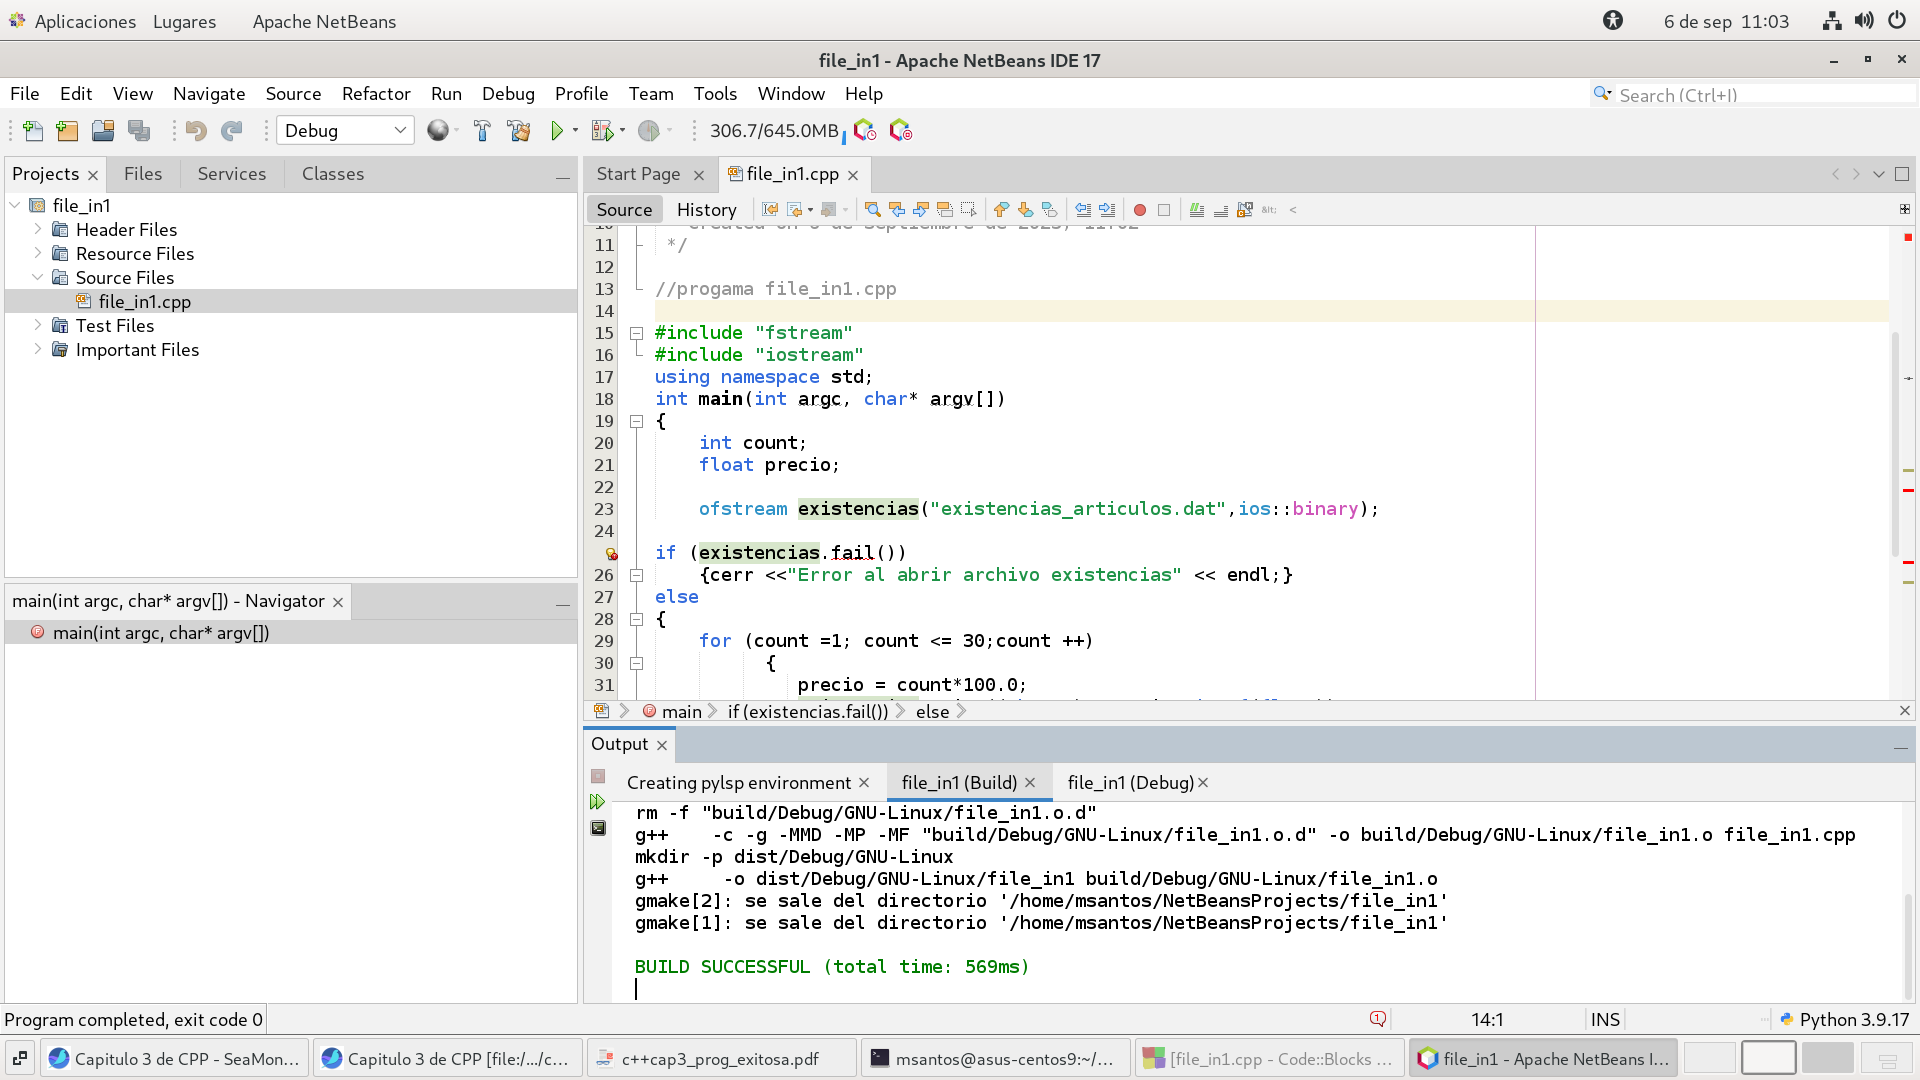Go to the Next Bookmark
Screen dimensions: 1920x1080
click(1025, 210)
